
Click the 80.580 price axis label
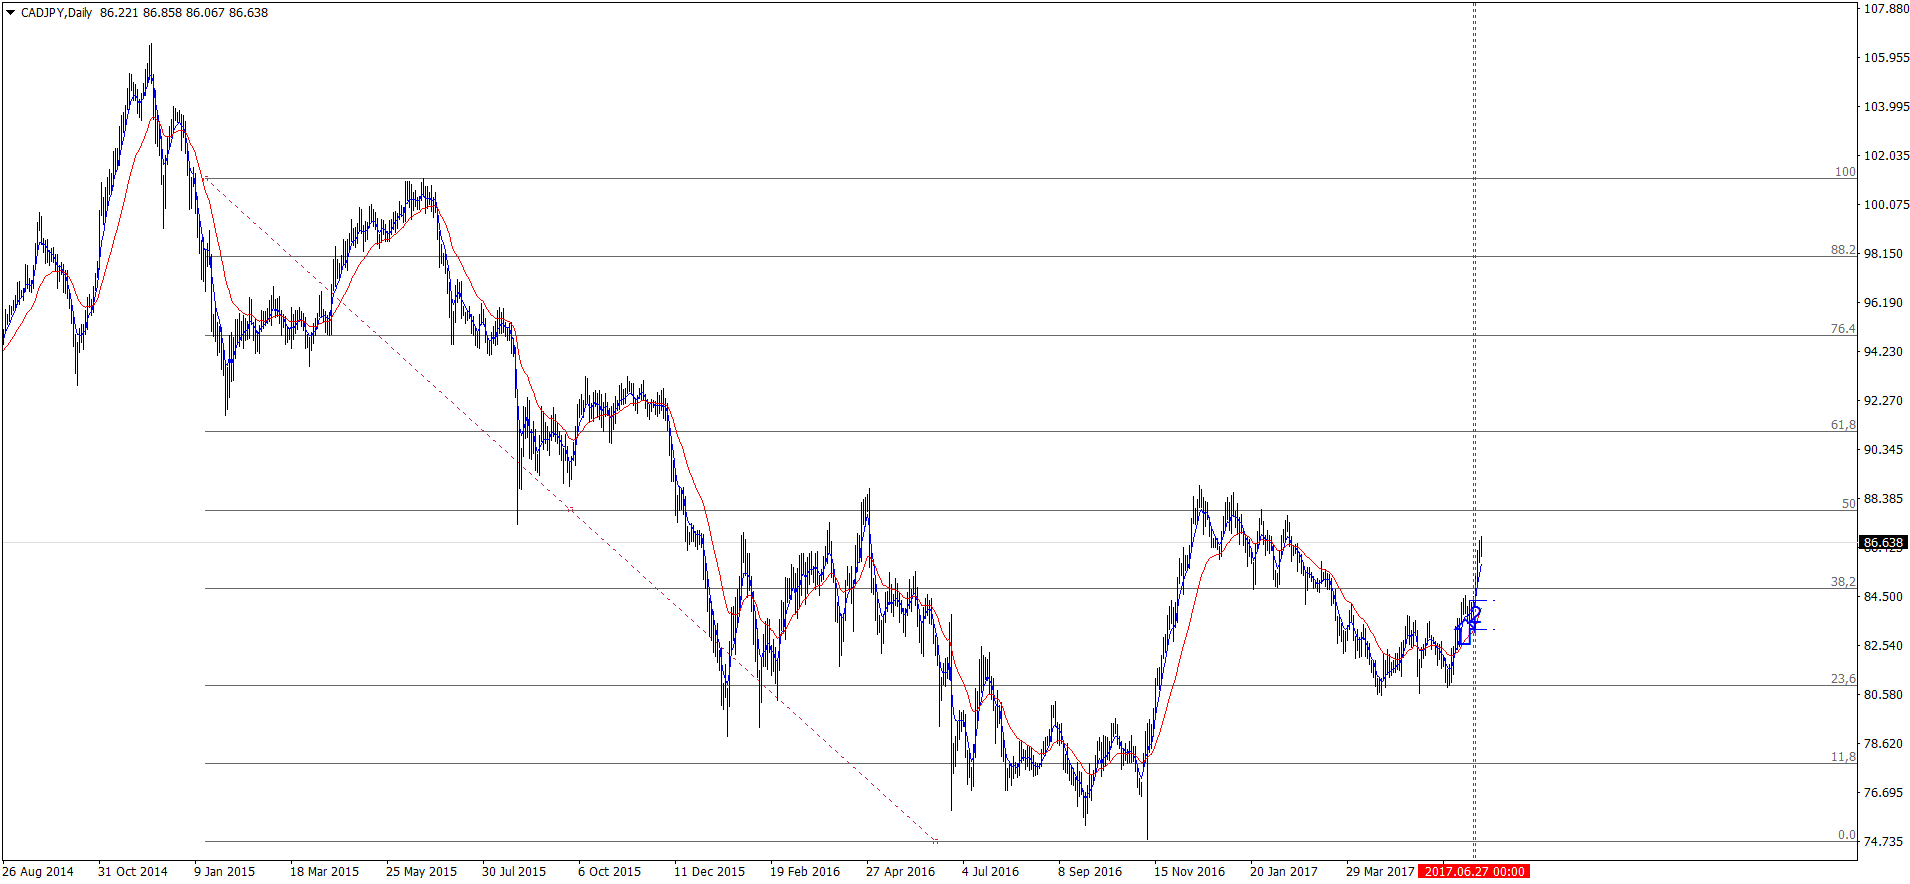click(x=1884, y=695)
